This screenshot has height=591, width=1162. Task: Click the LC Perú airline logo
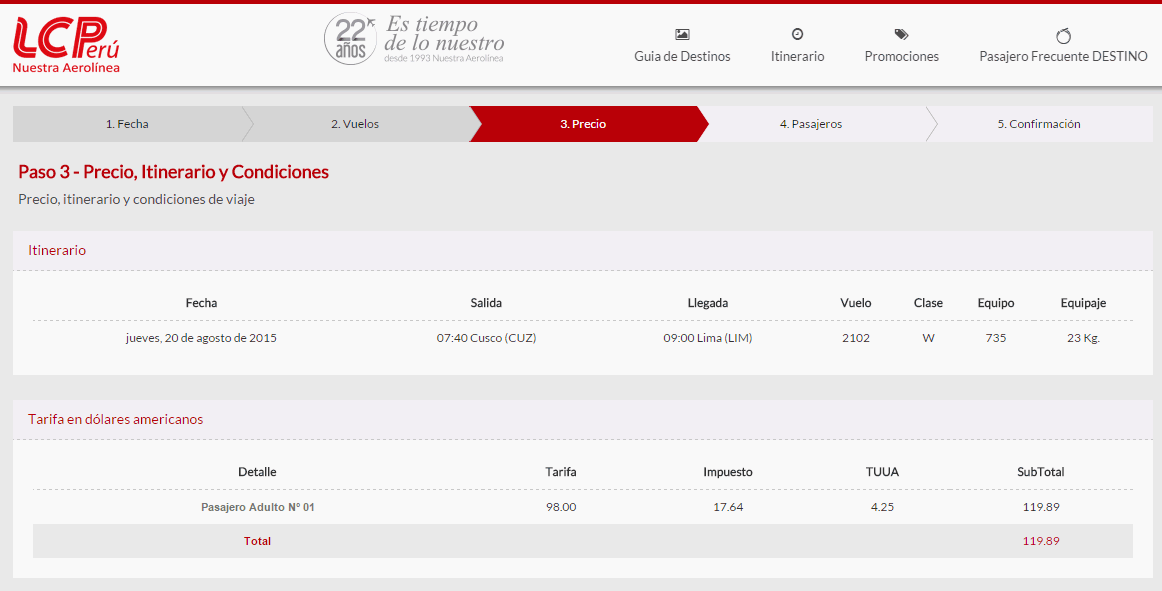pyautogui.click(x=66, y=45)
